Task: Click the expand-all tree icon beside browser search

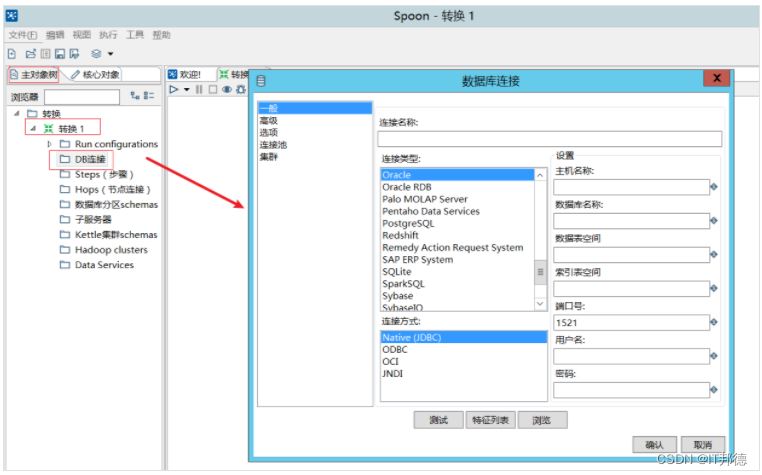Action: coord(134,96)
